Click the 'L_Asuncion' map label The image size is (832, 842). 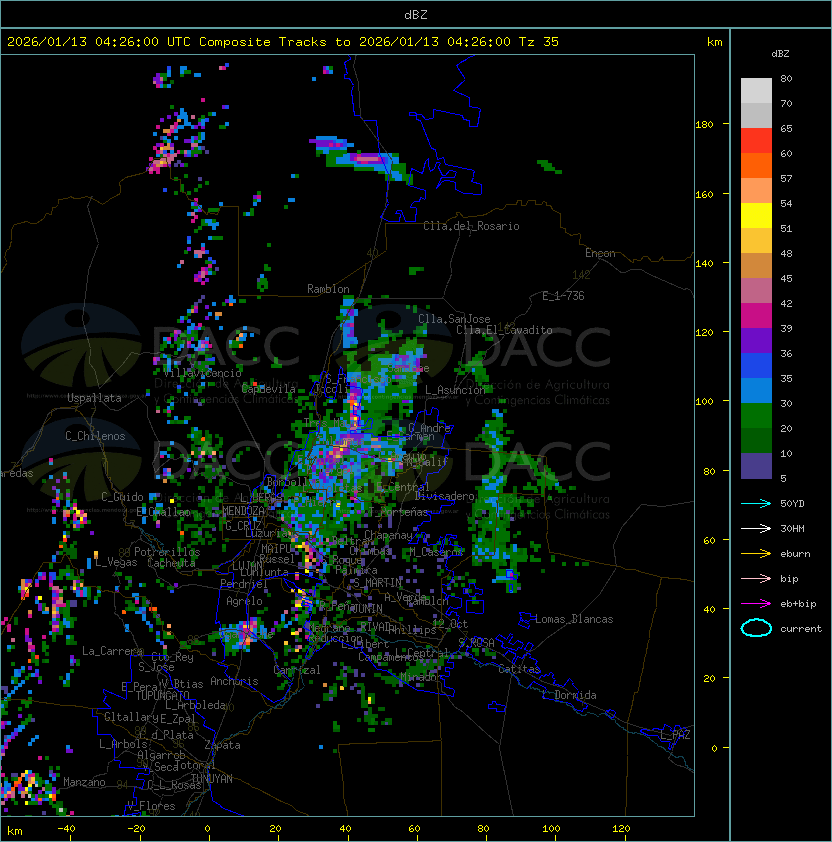click(455, 390)
